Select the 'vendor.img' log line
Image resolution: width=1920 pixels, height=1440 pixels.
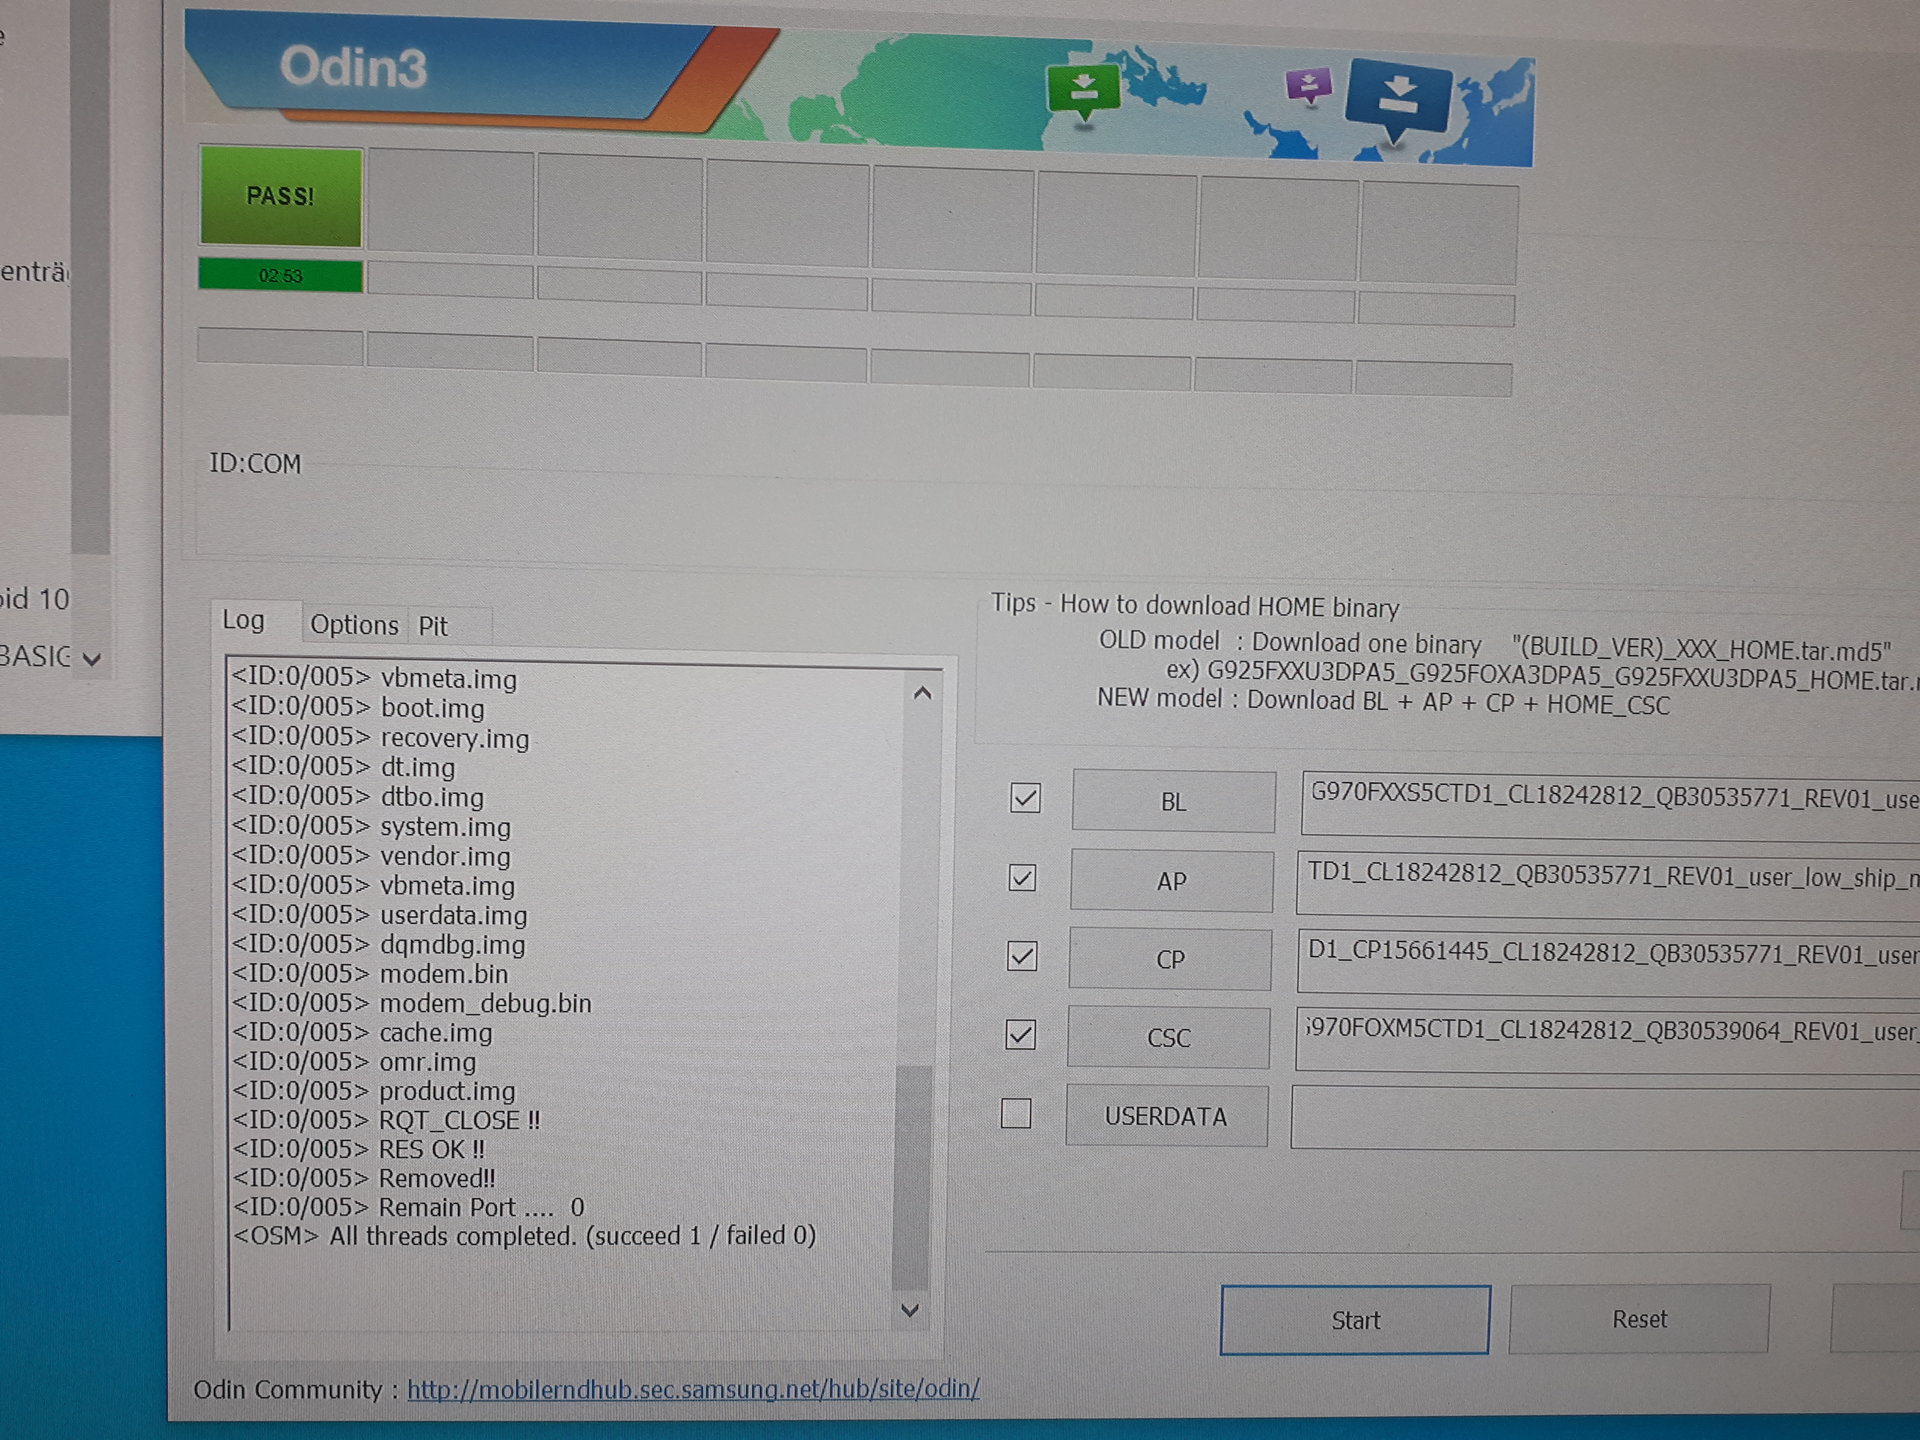(x=371, y=856)
